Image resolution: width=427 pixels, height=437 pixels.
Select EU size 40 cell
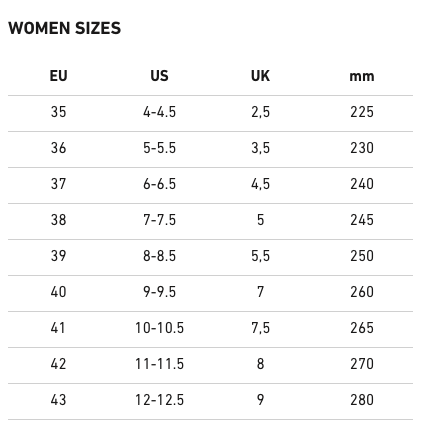(x=58, y=292)
